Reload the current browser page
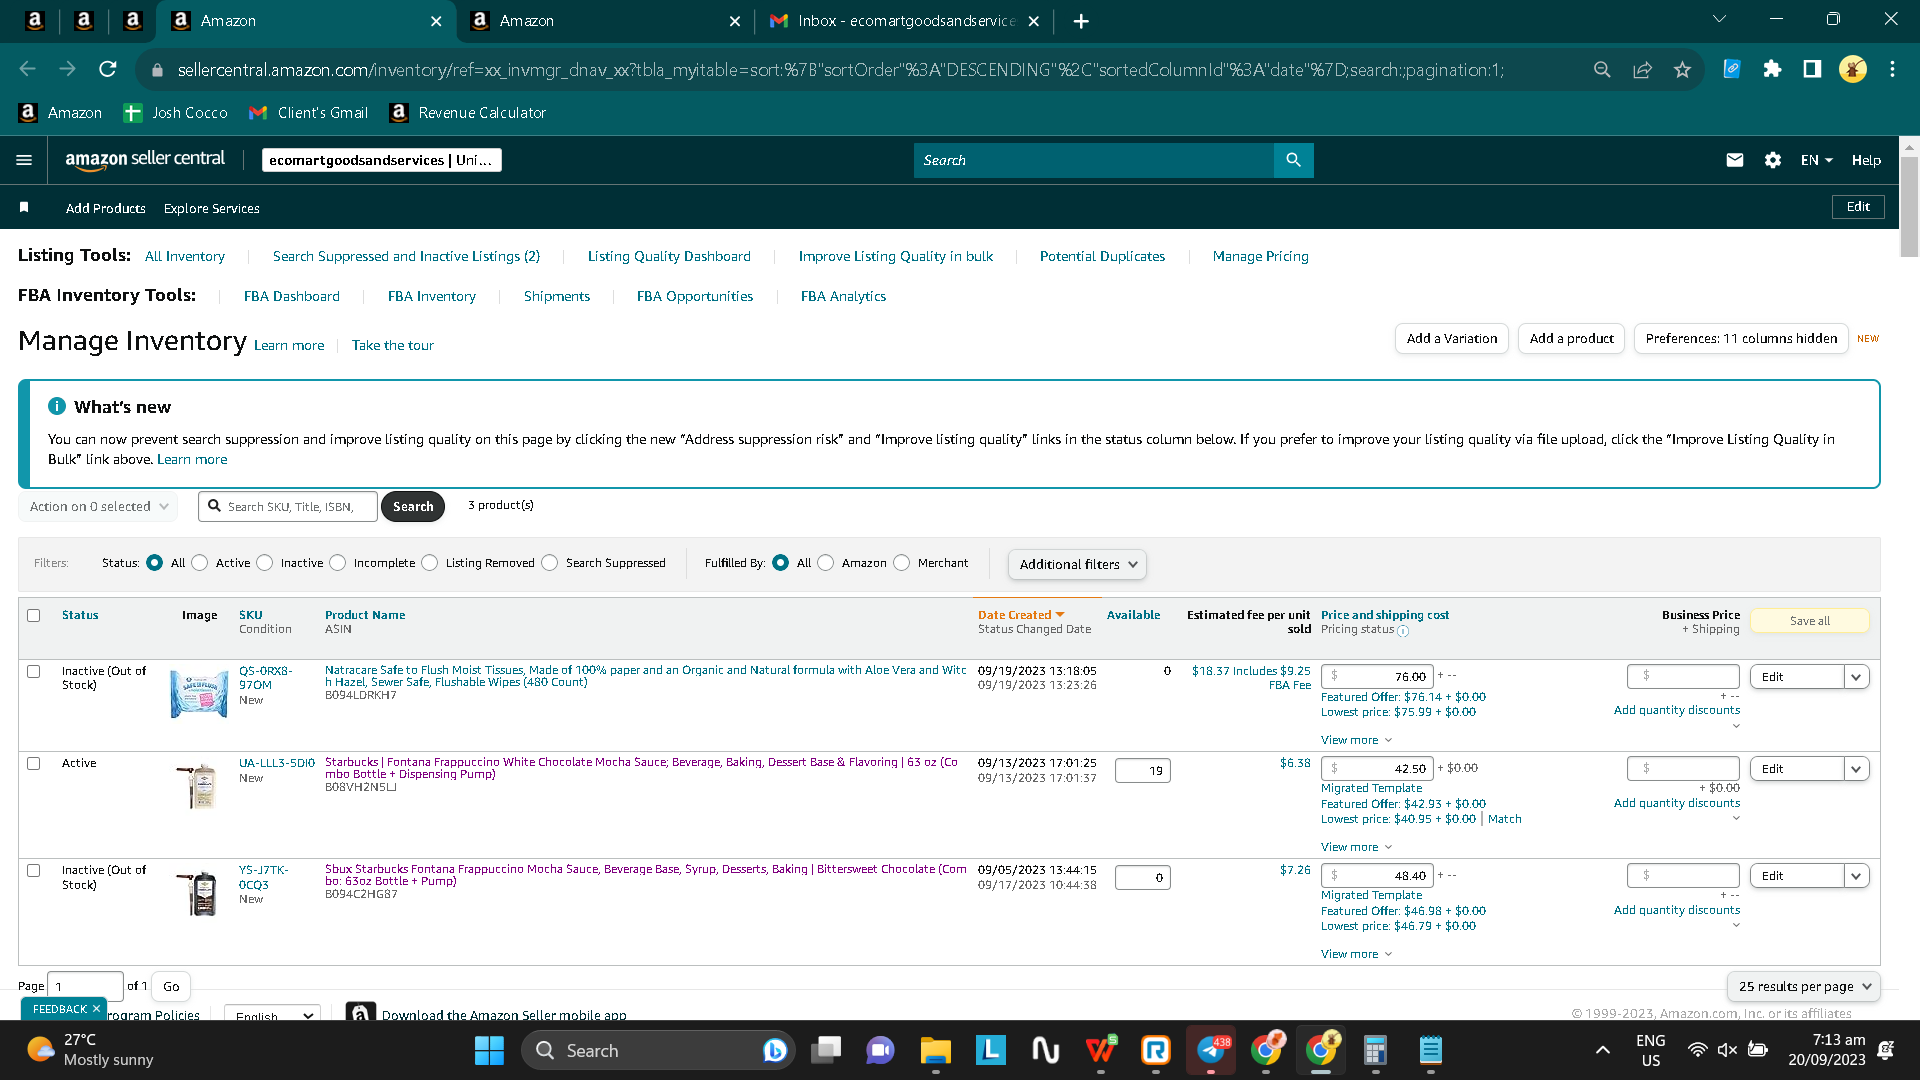The width and height of the screenshot is (1920, 1080). tap(108, 69)
